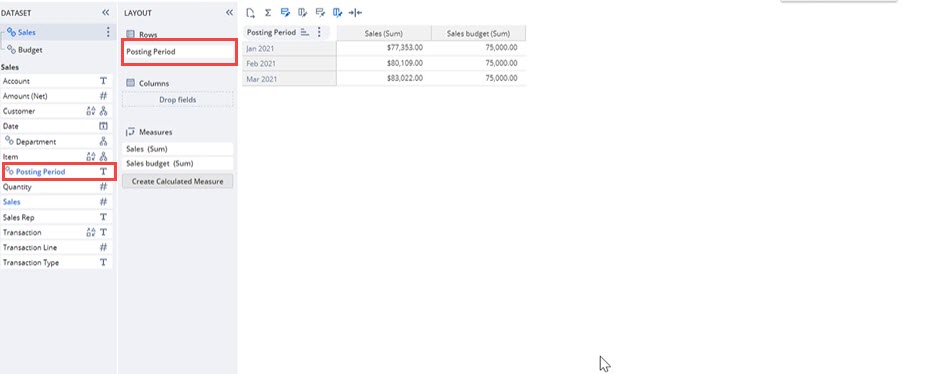Click the Department field
This screenshot has height=374, width=933.
click(x=56, y=142)
